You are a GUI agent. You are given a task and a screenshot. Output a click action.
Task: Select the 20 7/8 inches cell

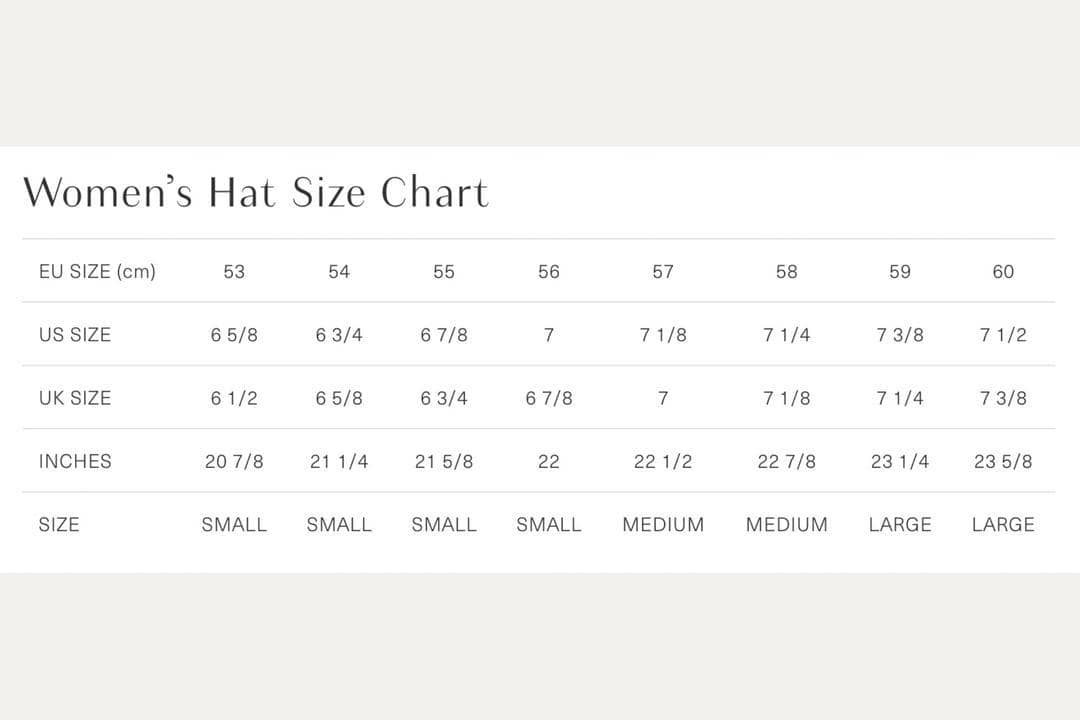(x=234, y=461)
